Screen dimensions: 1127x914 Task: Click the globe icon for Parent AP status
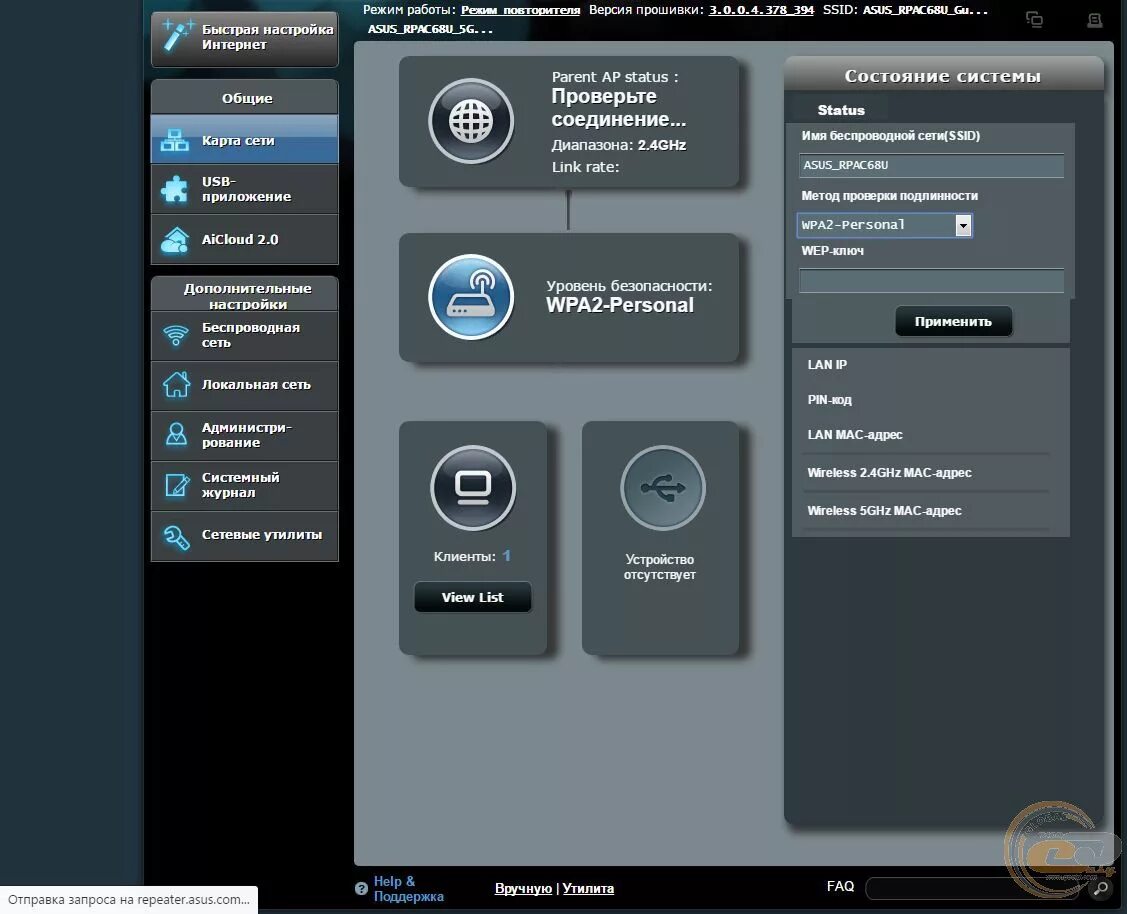471,121
